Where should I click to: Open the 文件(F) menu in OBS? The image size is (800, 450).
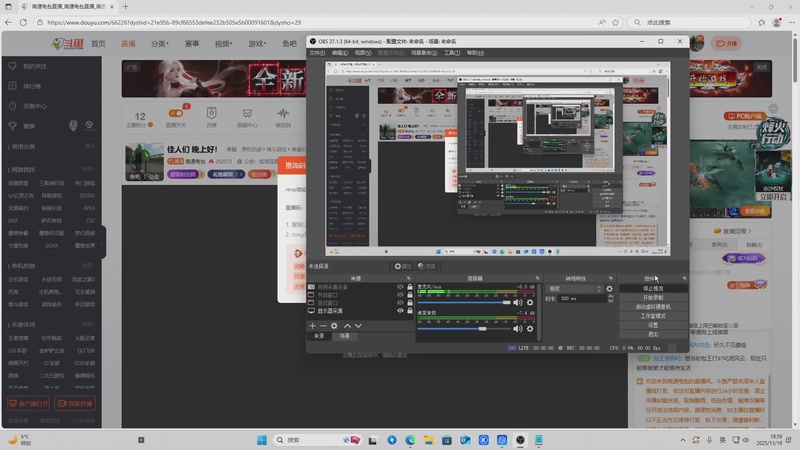pos(317,53)
